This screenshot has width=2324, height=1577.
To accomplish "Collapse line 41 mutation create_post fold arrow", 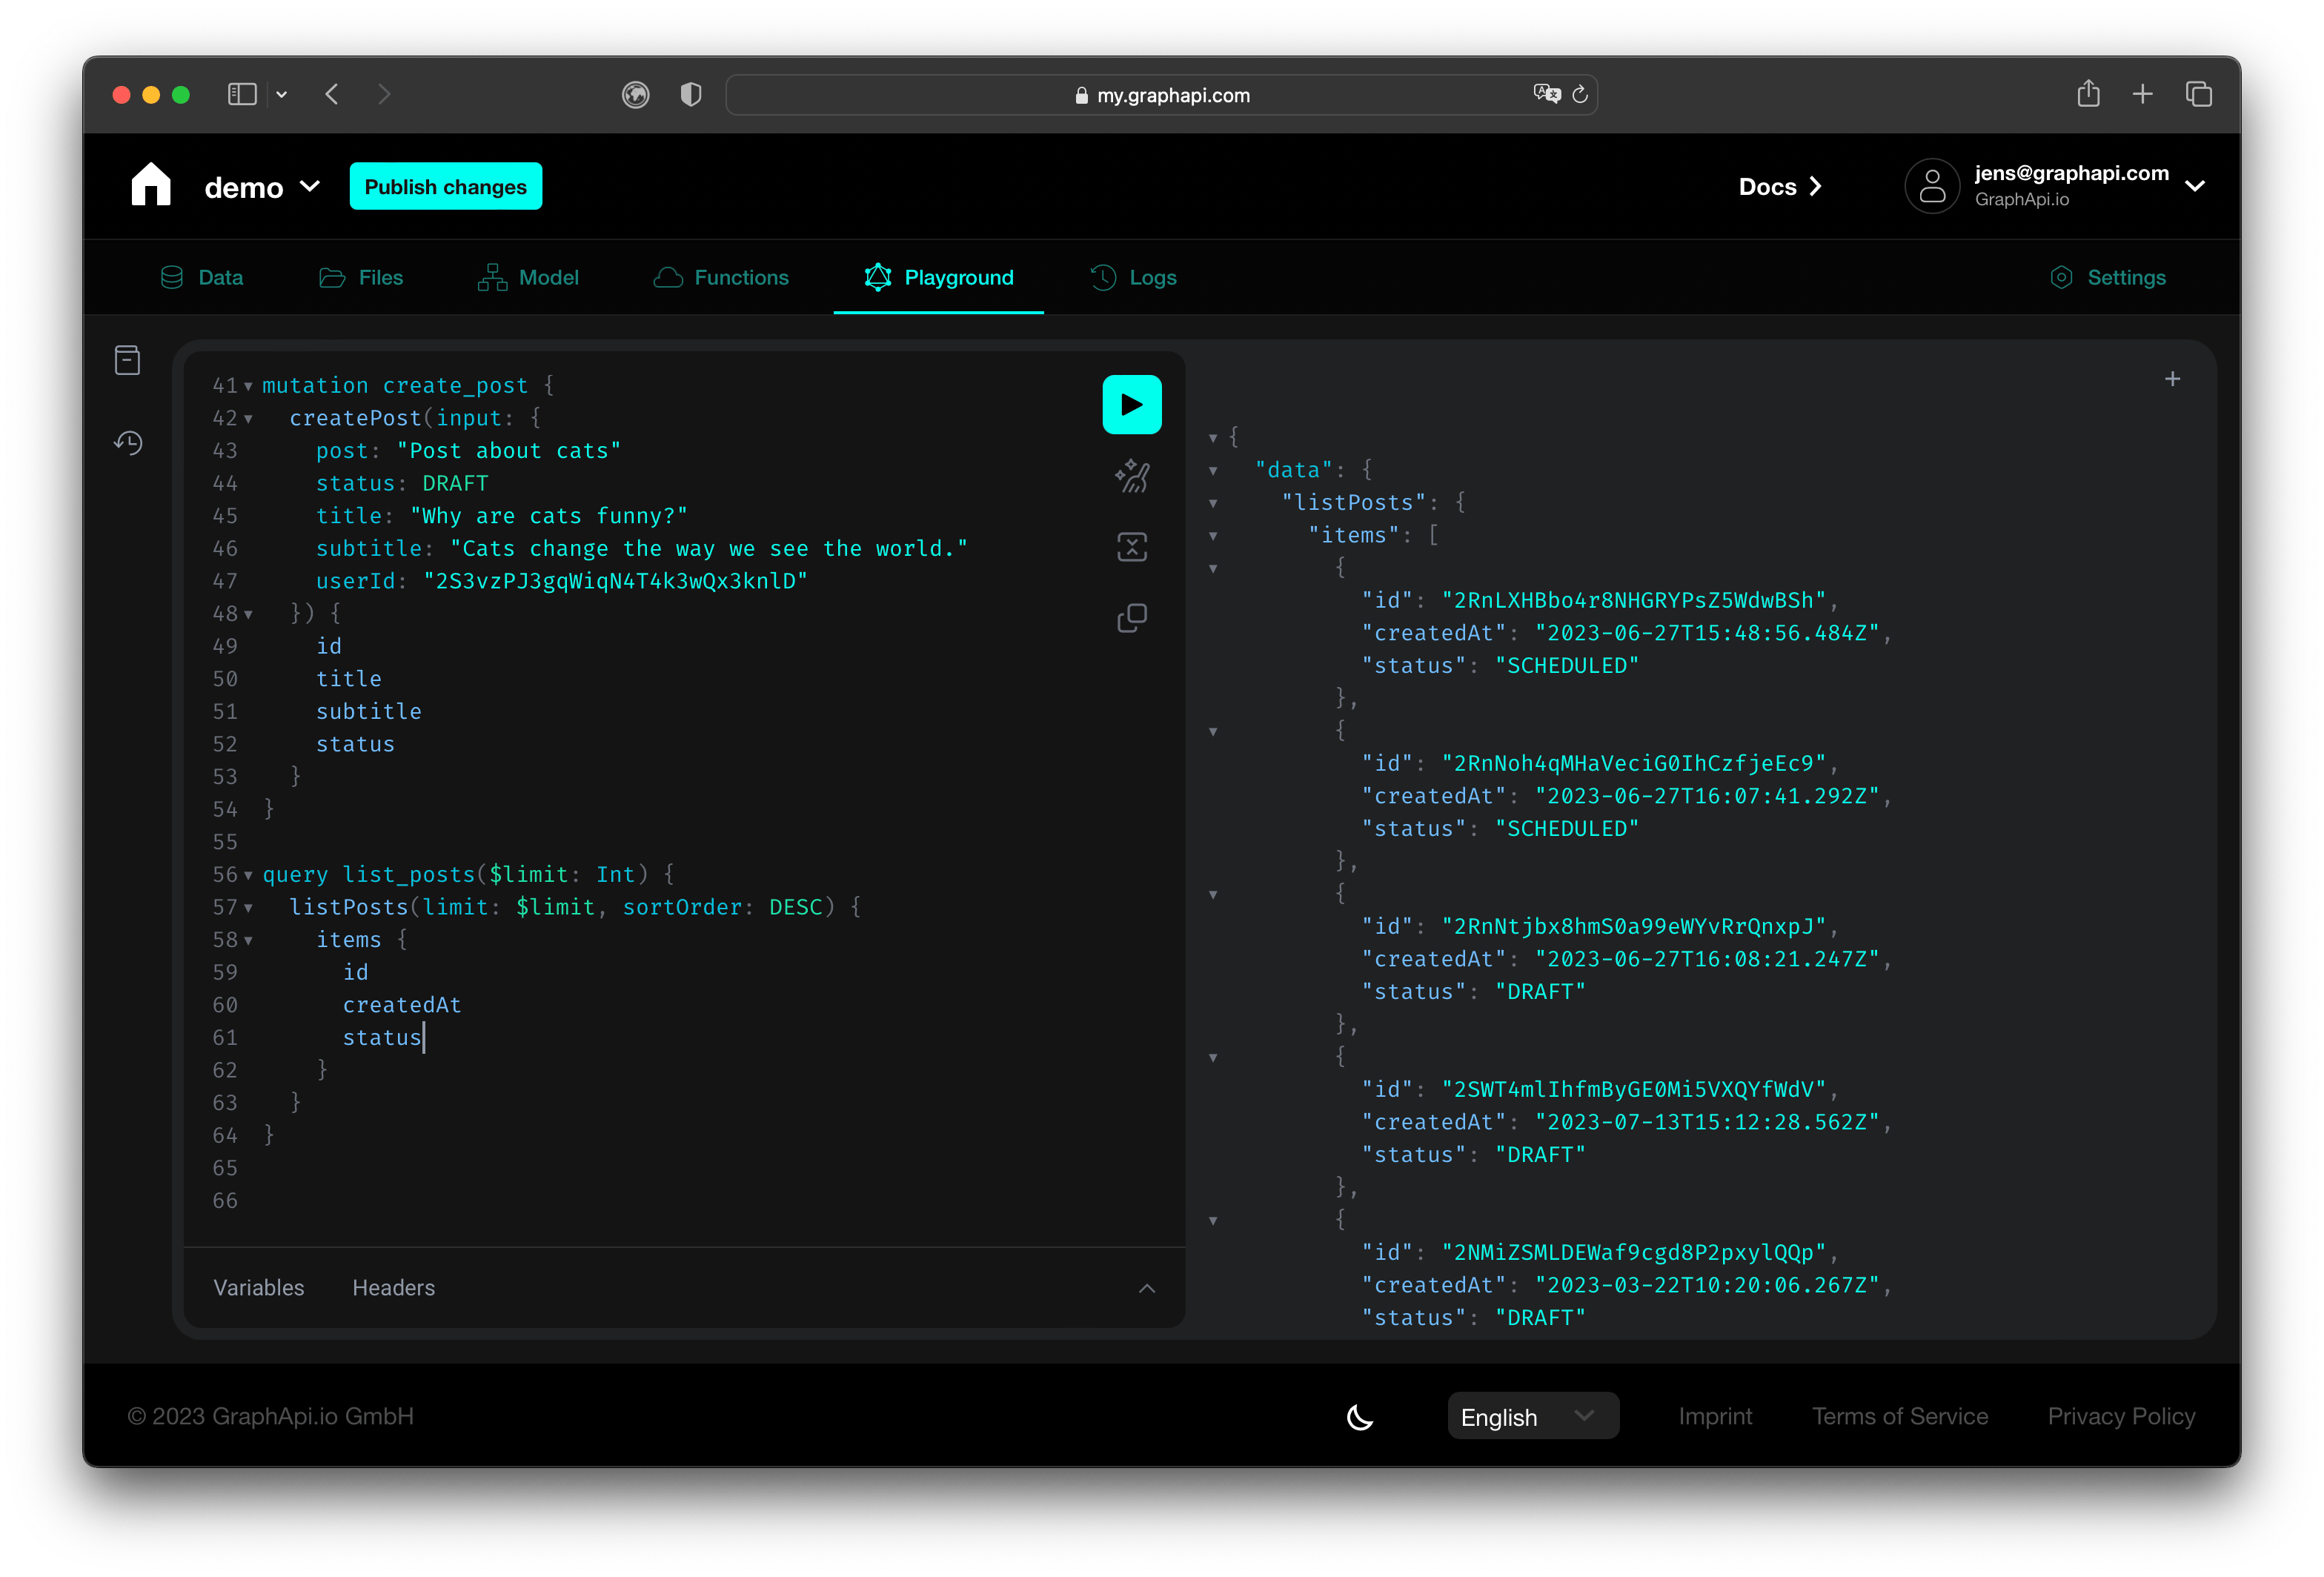I will (248, 386).
